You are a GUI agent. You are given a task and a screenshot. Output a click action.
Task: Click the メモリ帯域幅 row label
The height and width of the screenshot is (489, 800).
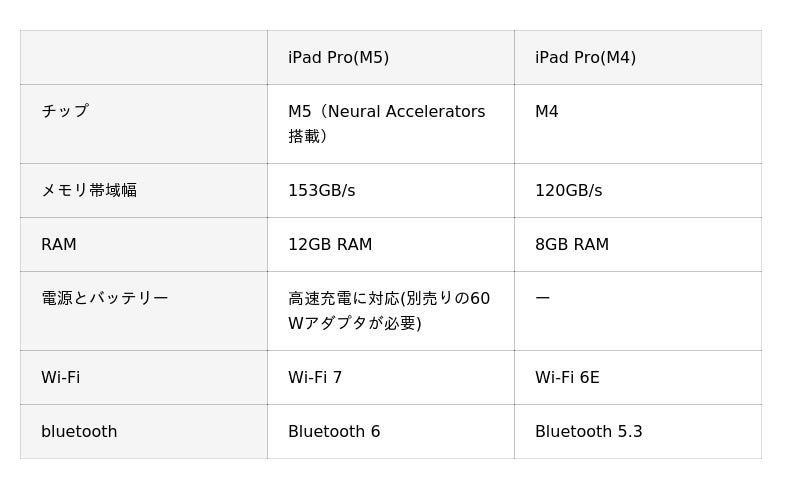(x=89, y=190)
